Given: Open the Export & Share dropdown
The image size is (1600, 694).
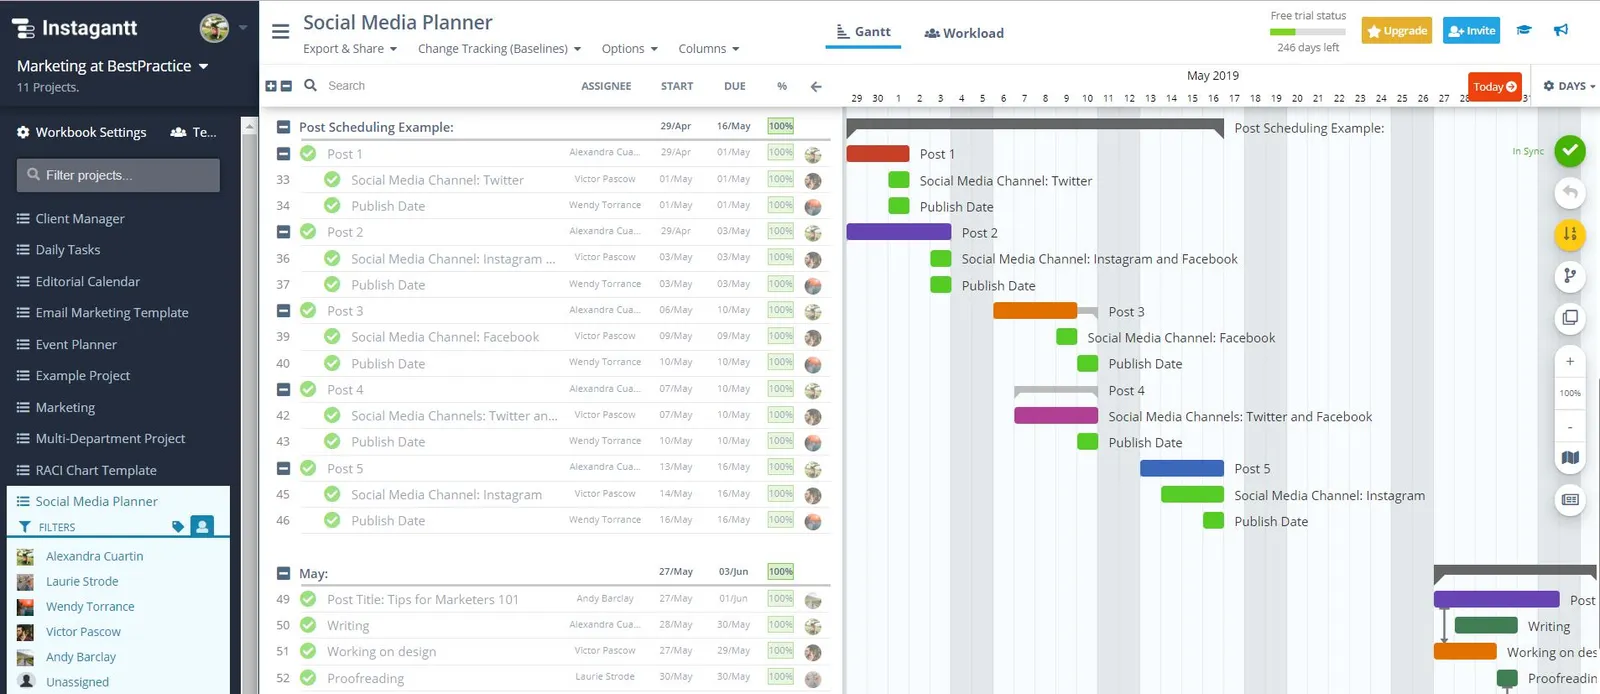Looking at the screenshot, I should click(x=350, y=49).
